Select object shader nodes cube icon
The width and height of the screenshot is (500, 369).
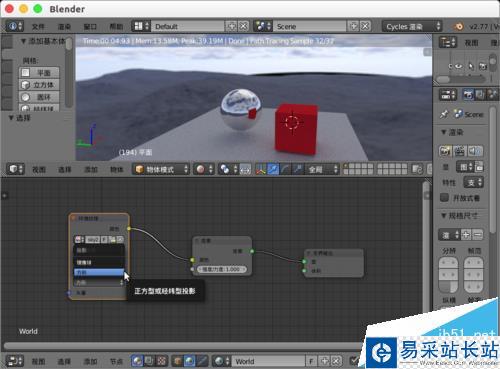(177, 361)
